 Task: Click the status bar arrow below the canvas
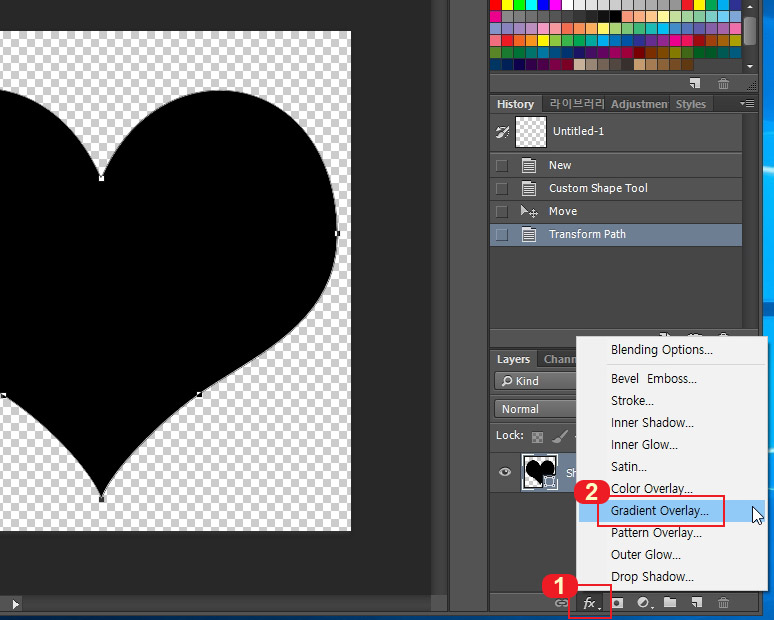[15, 604]
